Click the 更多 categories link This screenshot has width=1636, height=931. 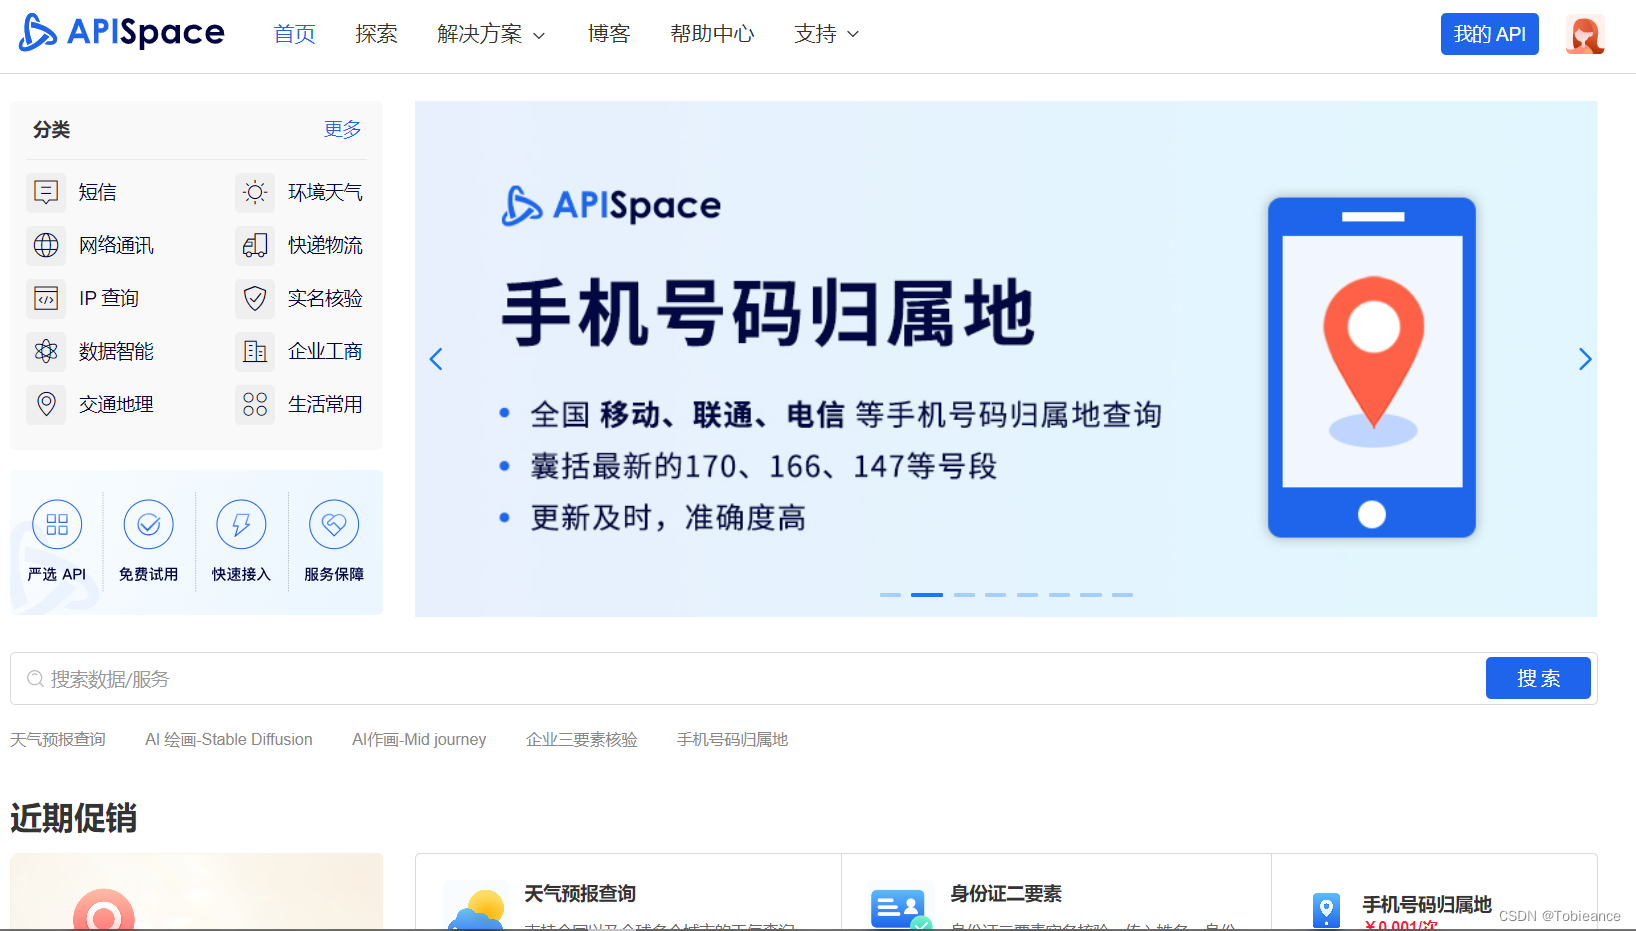click(x=343, y=129)
